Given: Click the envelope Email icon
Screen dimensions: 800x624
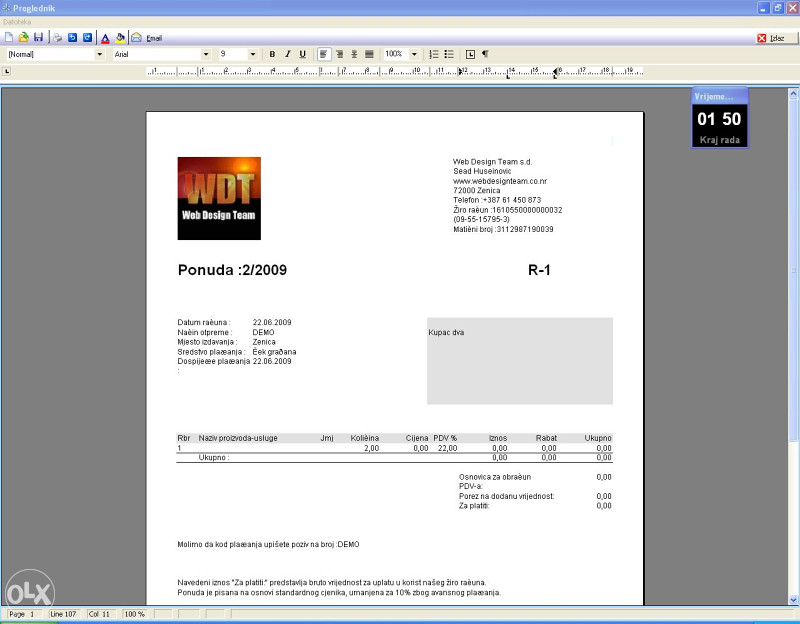Looking at the screenshot, I should 136,38.
